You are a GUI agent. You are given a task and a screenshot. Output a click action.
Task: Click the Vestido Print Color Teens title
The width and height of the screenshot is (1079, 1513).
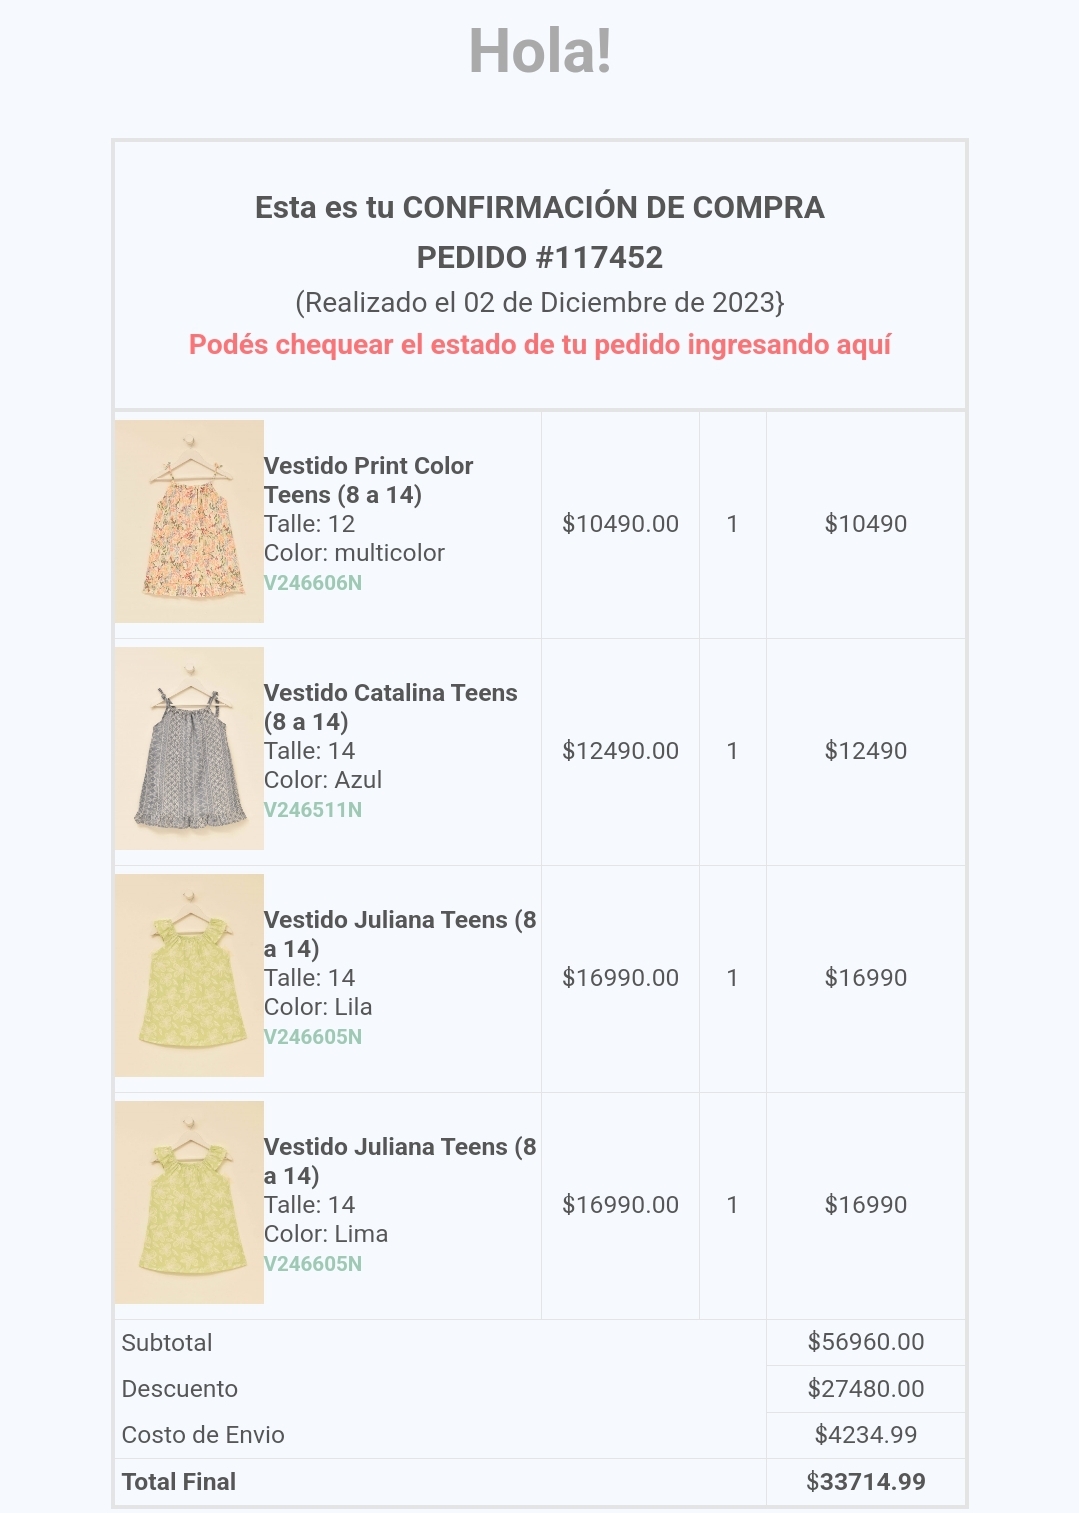368,480
